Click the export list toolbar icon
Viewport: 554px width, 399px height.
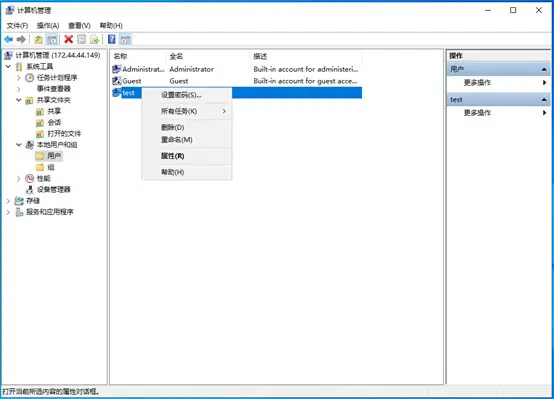click(94, 40)
